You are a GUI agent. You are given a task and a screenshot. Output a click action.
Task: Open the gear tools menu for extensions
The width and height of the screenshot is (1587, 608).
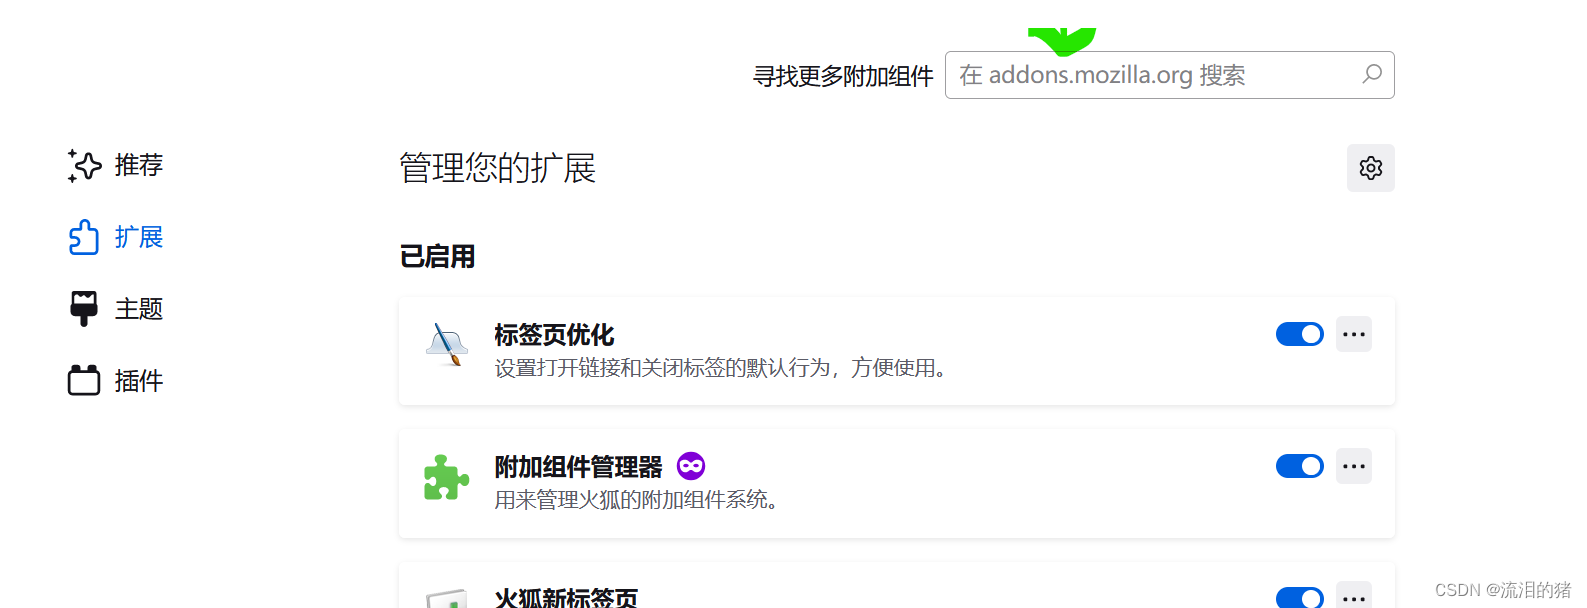click(x=1370, y=168)
